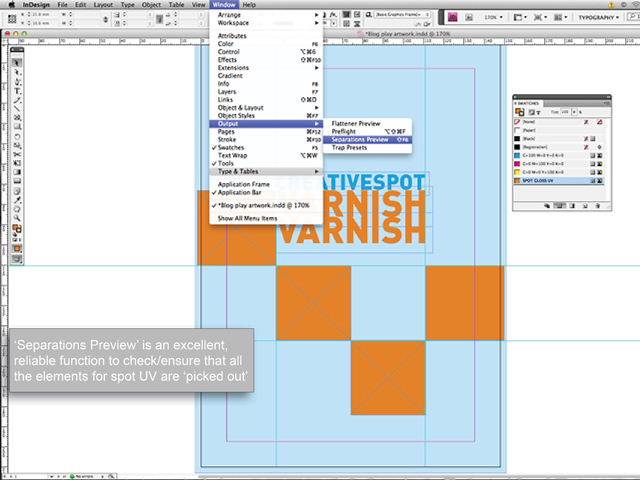Open the View Options dropdown
Screen dimensions: 640x480
point(520,17)
